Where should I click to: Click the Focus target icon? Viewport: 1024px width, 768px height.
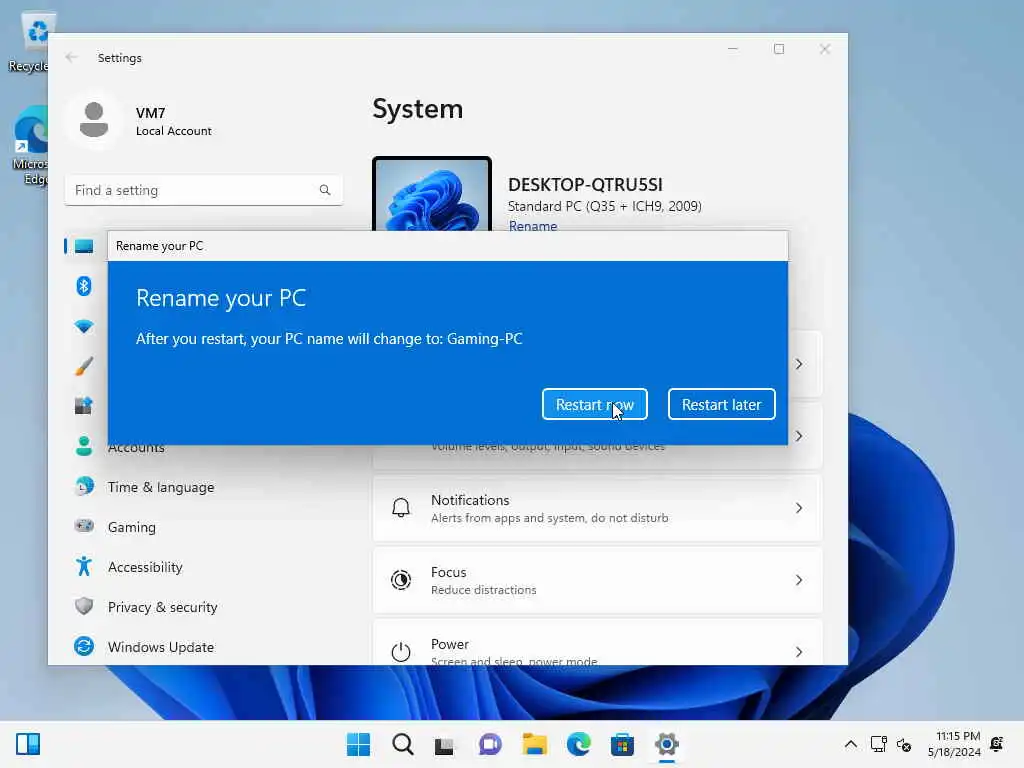click(x=400, y=580)
